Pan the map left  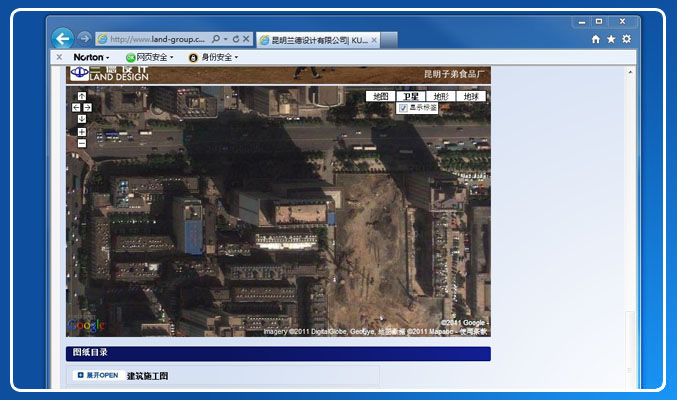coord(76,108)
